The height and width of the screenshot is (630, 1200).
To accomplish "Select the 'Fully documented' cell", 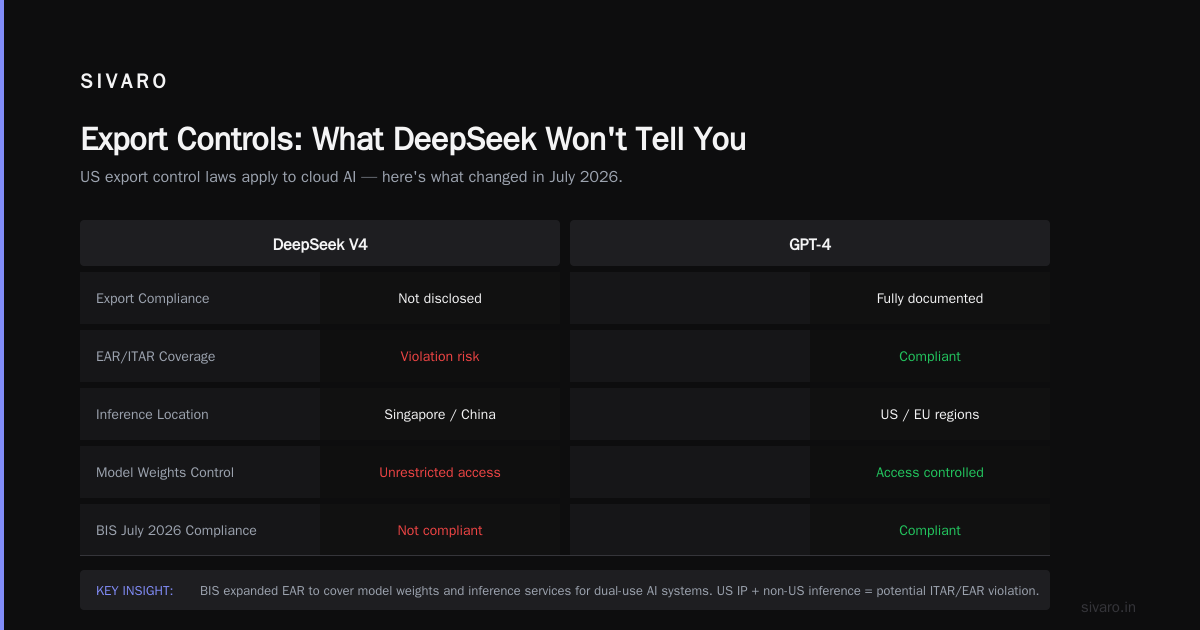I will [x=930, y=298].
